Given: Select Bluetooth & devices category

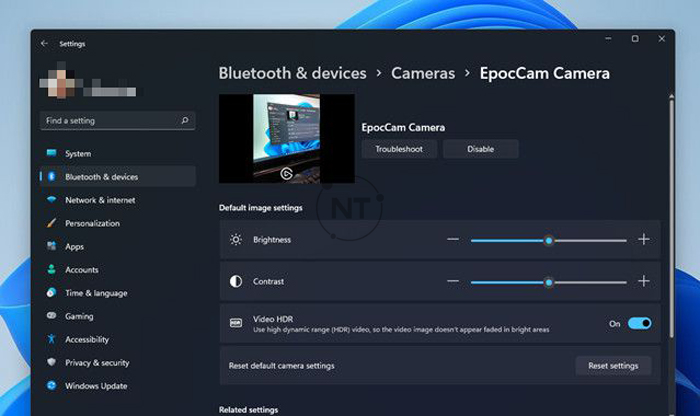Looking at the screenshot, I should 118,177.
